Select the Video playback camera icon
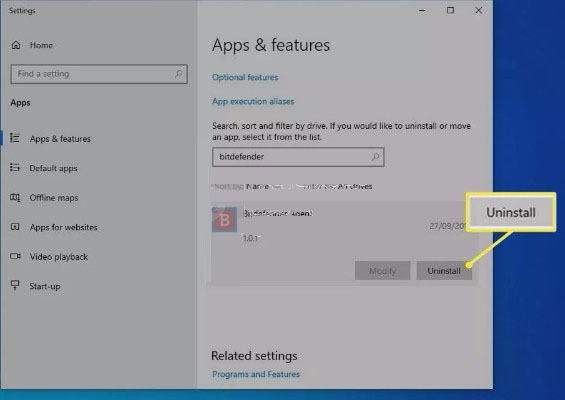Screen dimensions: 565x400 point(15,256)
